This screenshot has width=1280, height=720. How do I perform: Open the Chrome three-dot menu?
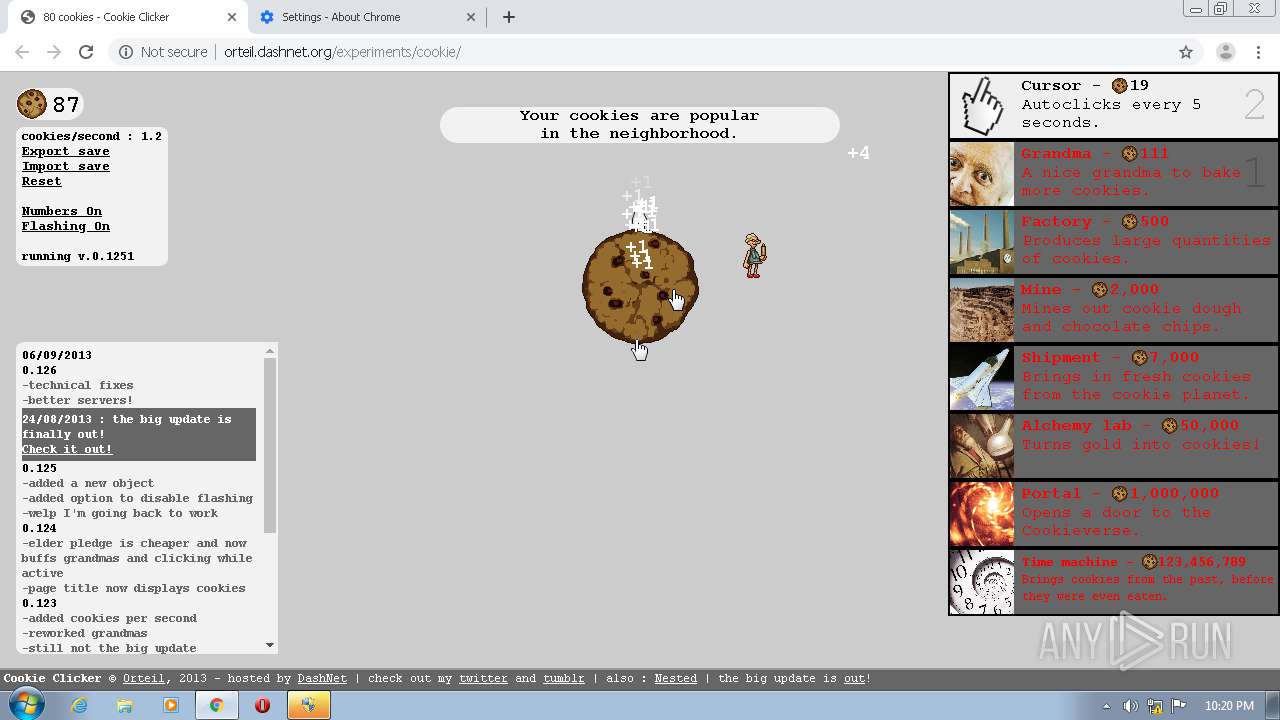(x=1258, y=52)
